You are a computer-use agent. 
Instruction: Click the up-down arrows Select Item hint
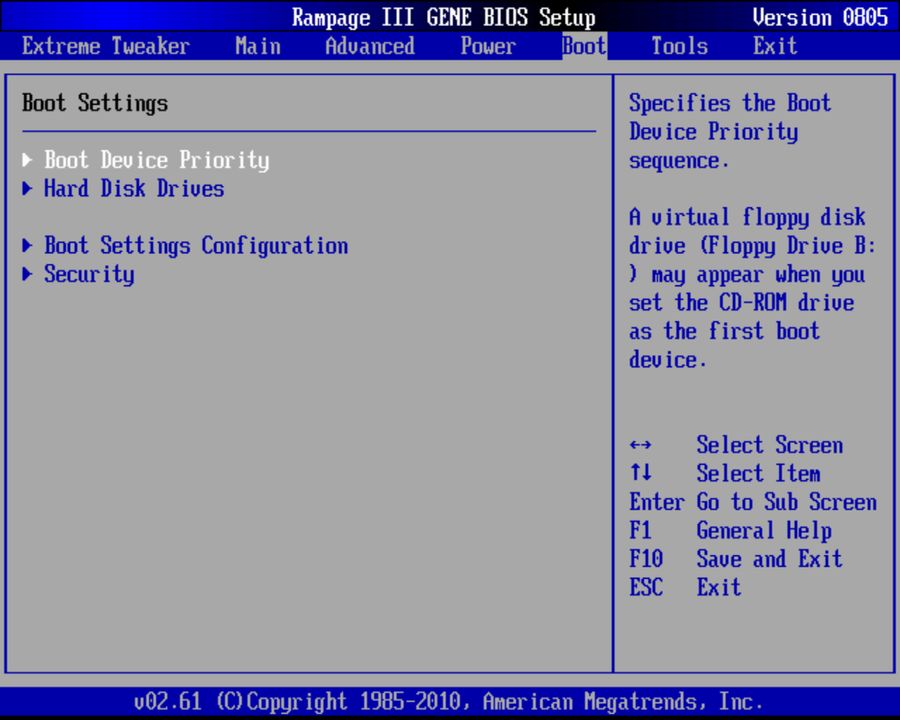725,474
